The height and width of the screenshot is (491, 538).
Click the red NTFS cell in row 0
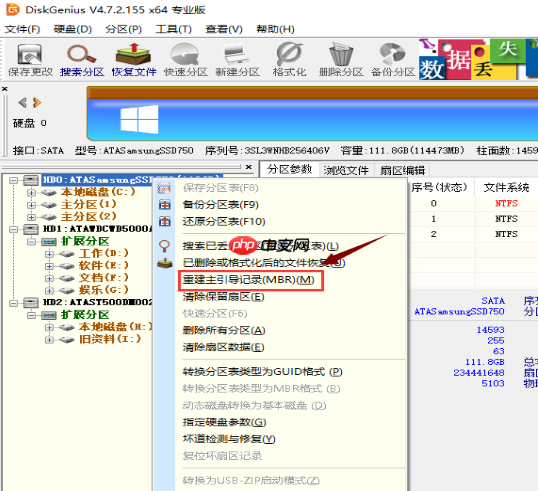pos(506,203)
